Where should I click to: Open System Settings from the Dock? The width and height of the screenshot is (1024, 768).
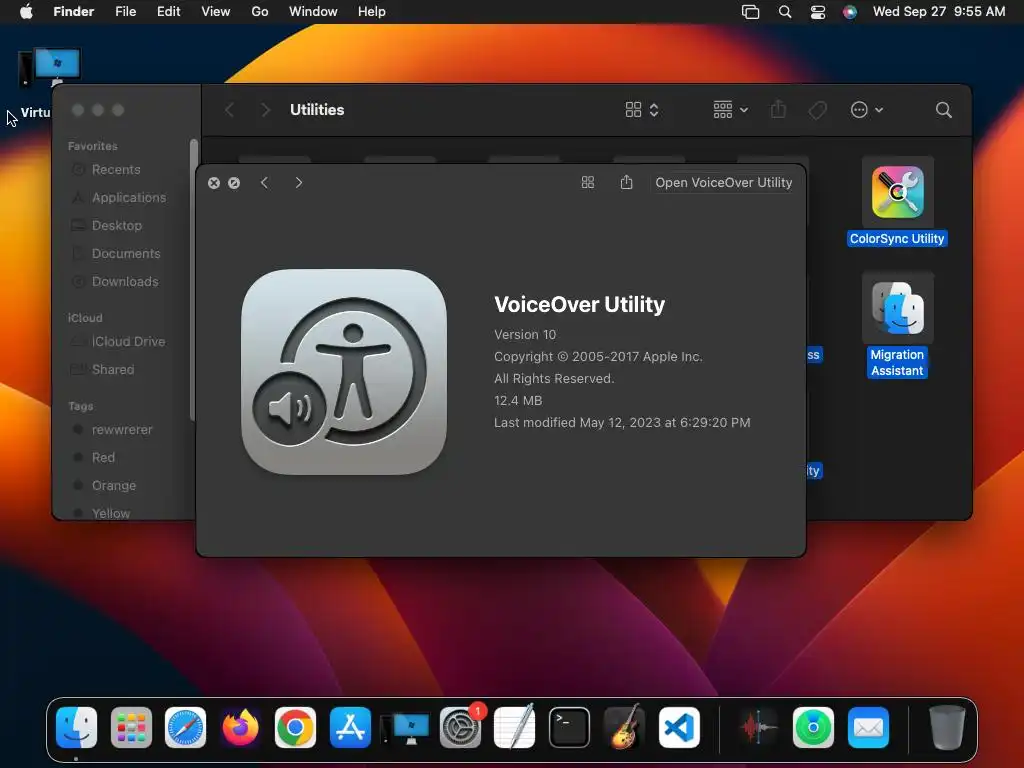460,727
